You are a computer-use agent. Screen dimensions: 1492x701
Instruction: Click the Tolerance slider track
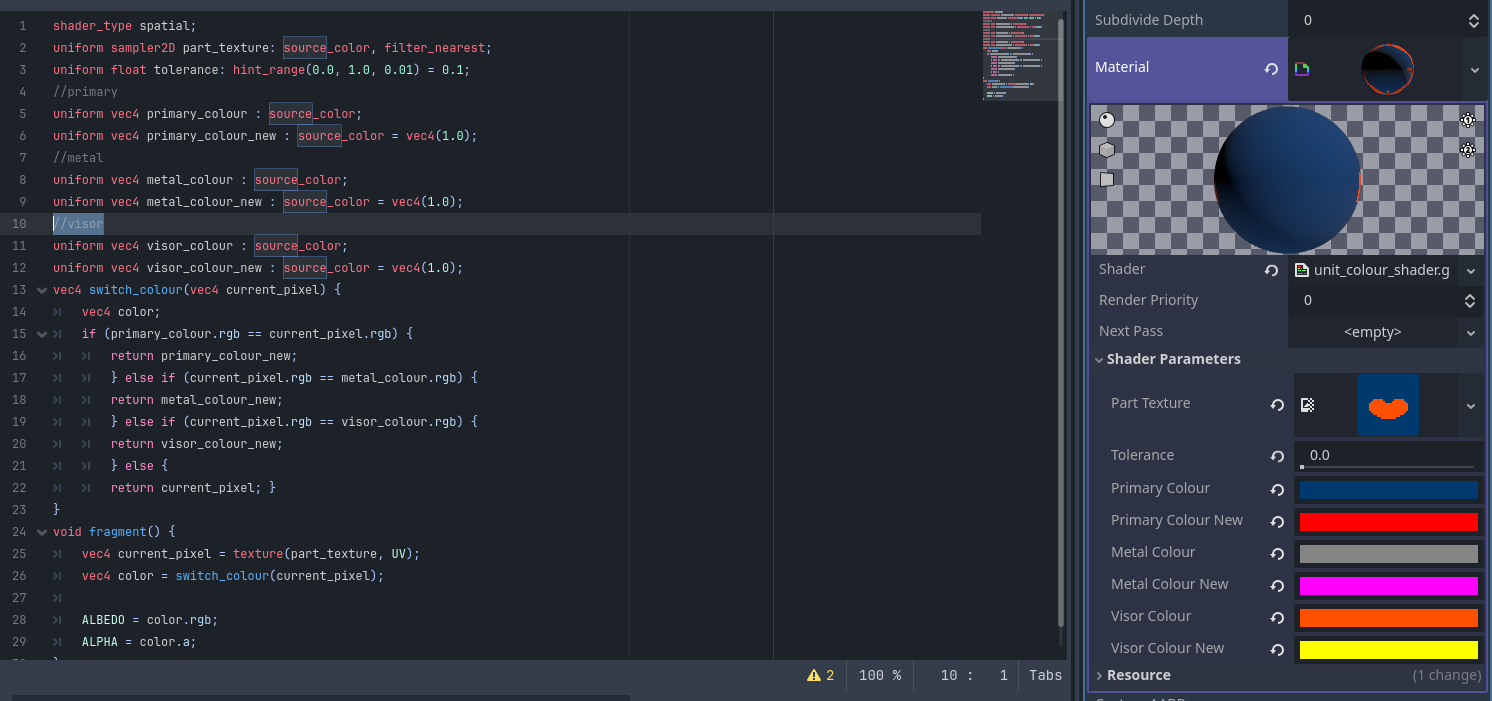pos(1387,467)
